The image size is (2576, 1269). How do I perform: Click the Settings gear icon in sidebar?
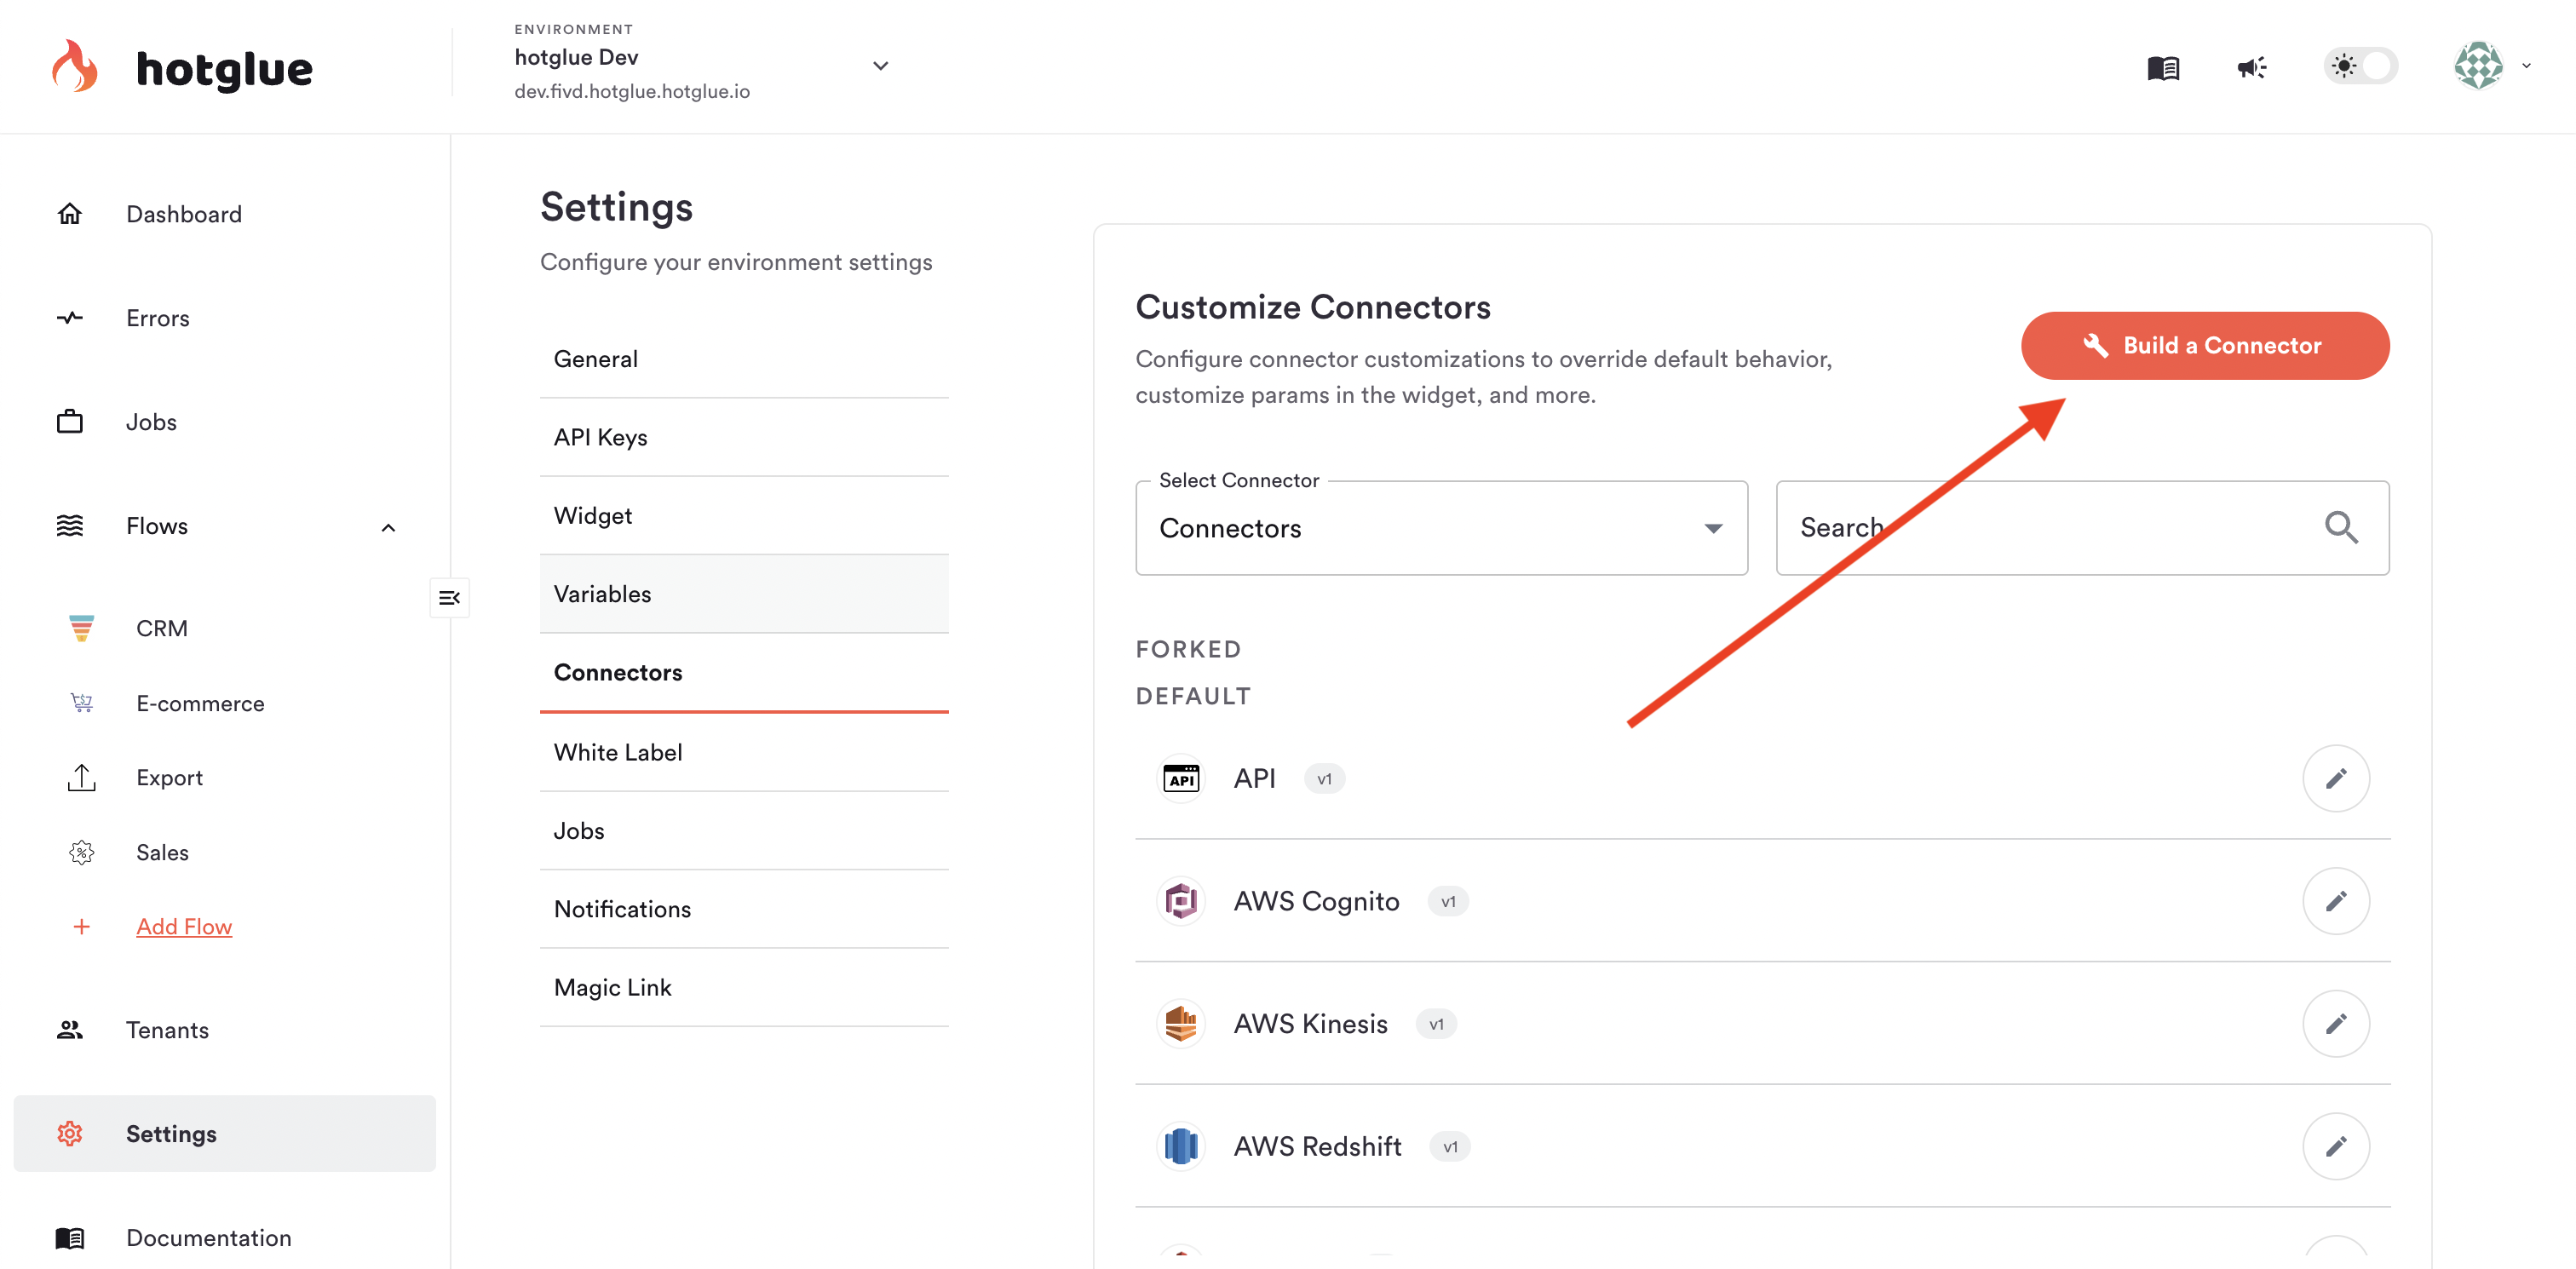[70, 1134]
